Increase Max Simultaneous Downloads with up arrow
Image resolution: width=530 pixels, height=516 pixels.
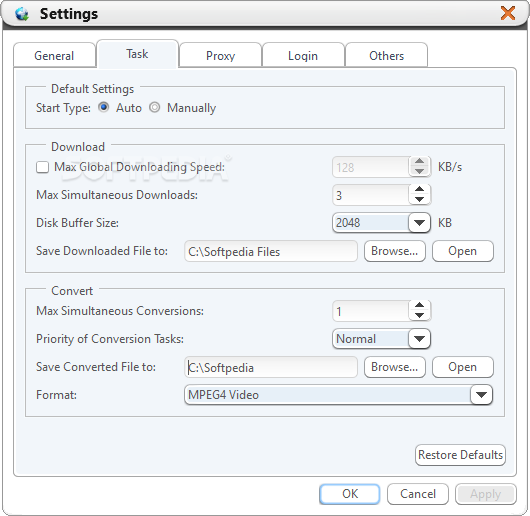click(x=419, y=189)
